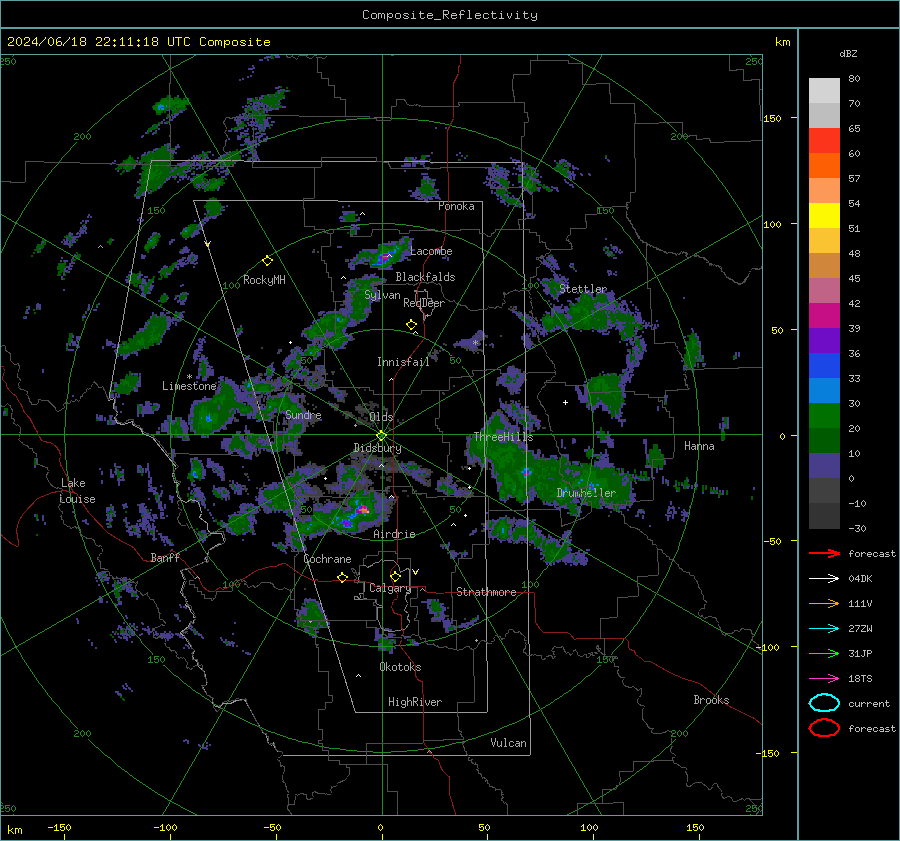Click the yellow diamond marker at radar center
Viewport: 900px width, 841px height.
pos(382,435)
